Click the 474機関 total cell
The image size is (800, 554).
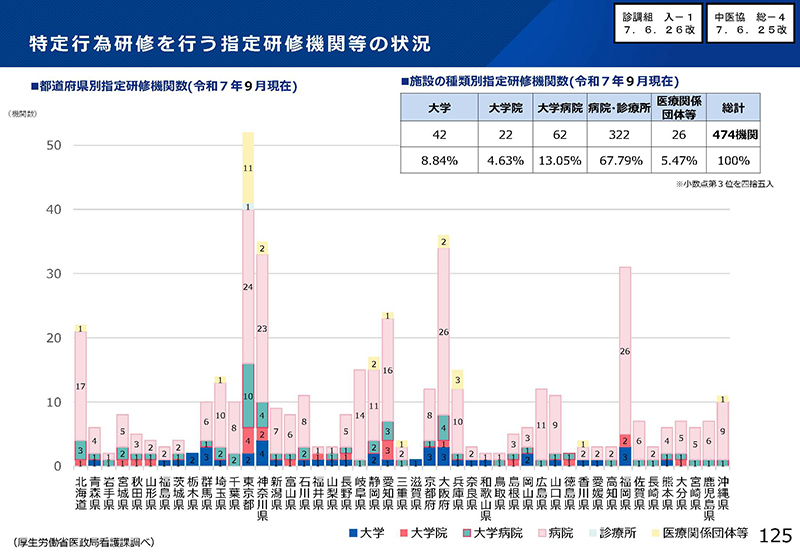click(736, 135)
